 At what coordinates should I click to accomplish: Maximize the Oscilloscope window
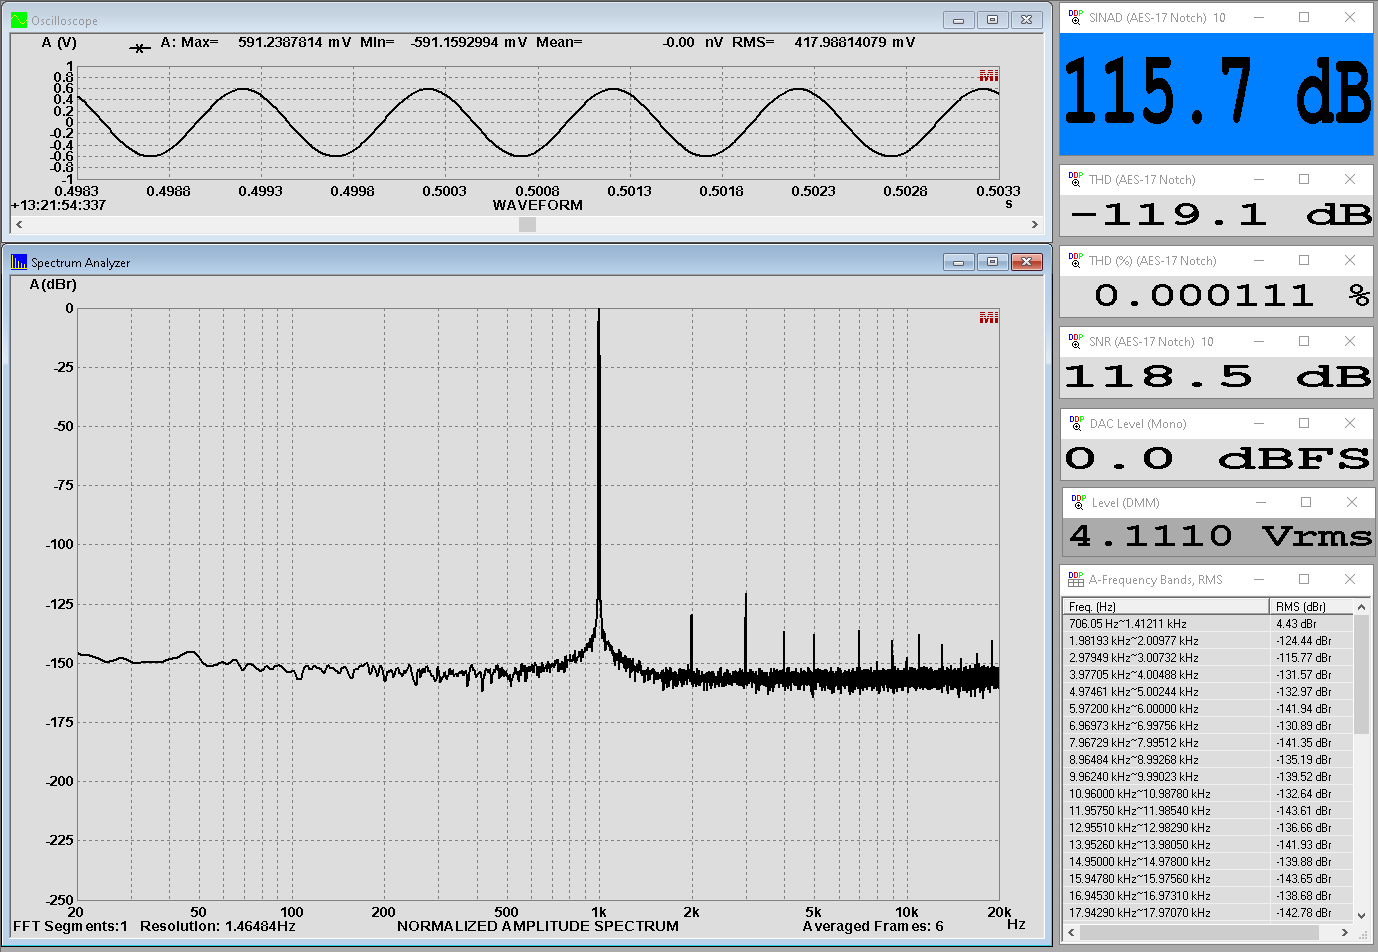[x=993, y=20]
